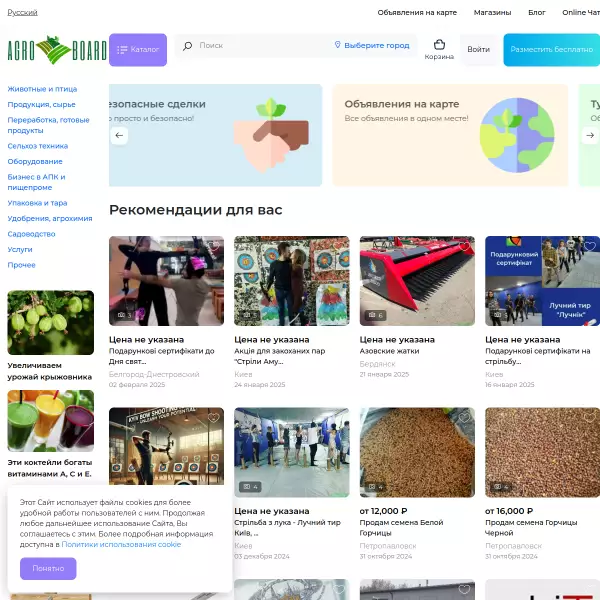Open Стрільба з лука - Лучний тир title
This screenshot has height=600, width=600.
click(x=287, y=528)
